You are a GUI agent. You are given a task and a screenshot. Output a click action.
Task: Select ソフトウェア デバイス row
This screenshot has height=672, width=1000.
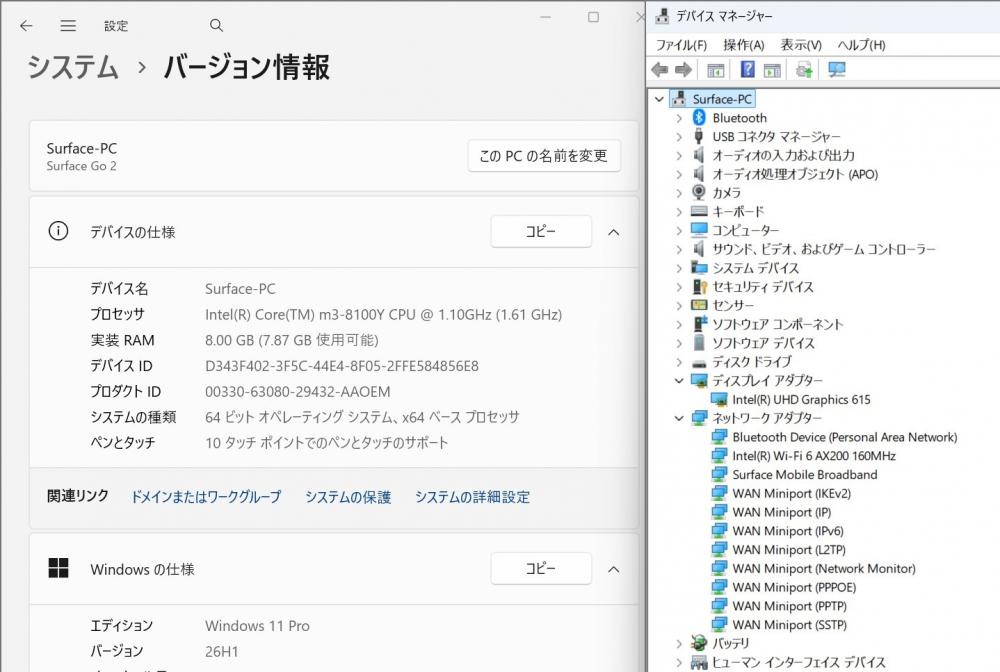763,343
